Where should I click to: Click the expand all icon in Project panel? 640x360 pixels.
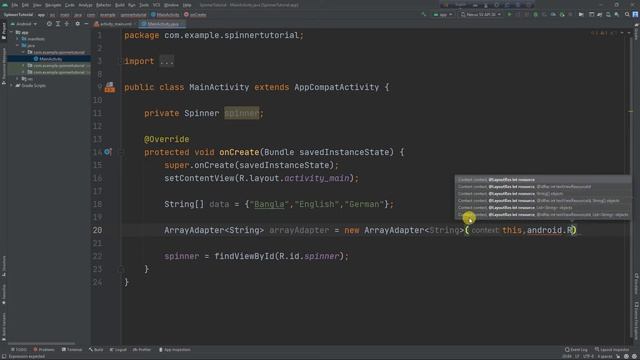click(x=58, y=24)
